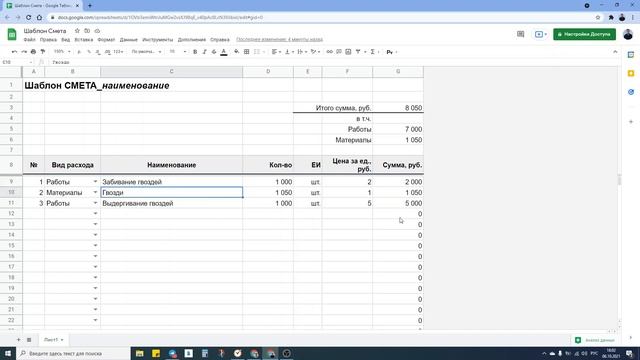
Task: Open the number format 123 dropdown
Action: point(118,52)
